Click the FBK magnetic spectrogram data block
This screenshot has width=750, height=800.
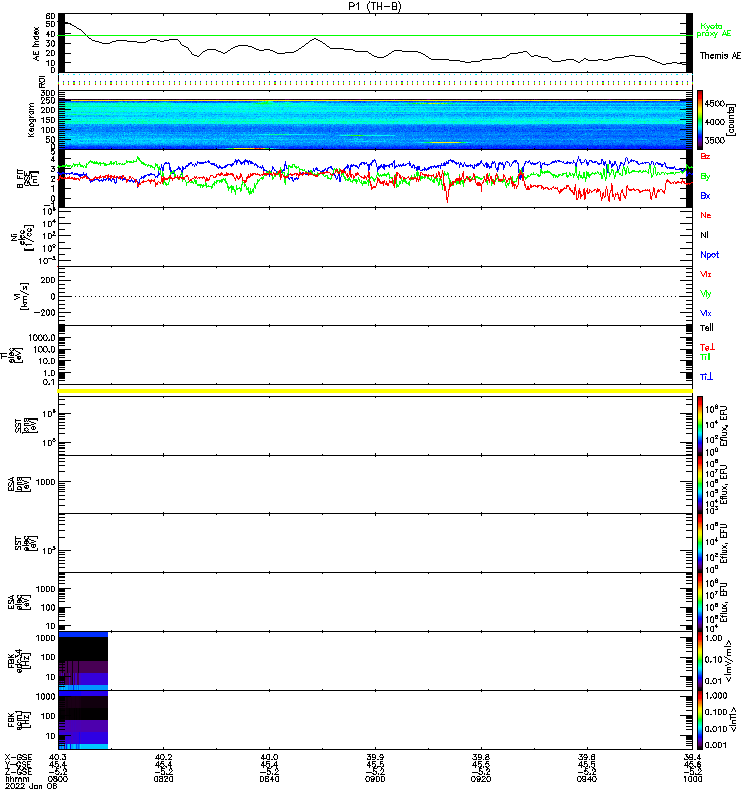83,719
